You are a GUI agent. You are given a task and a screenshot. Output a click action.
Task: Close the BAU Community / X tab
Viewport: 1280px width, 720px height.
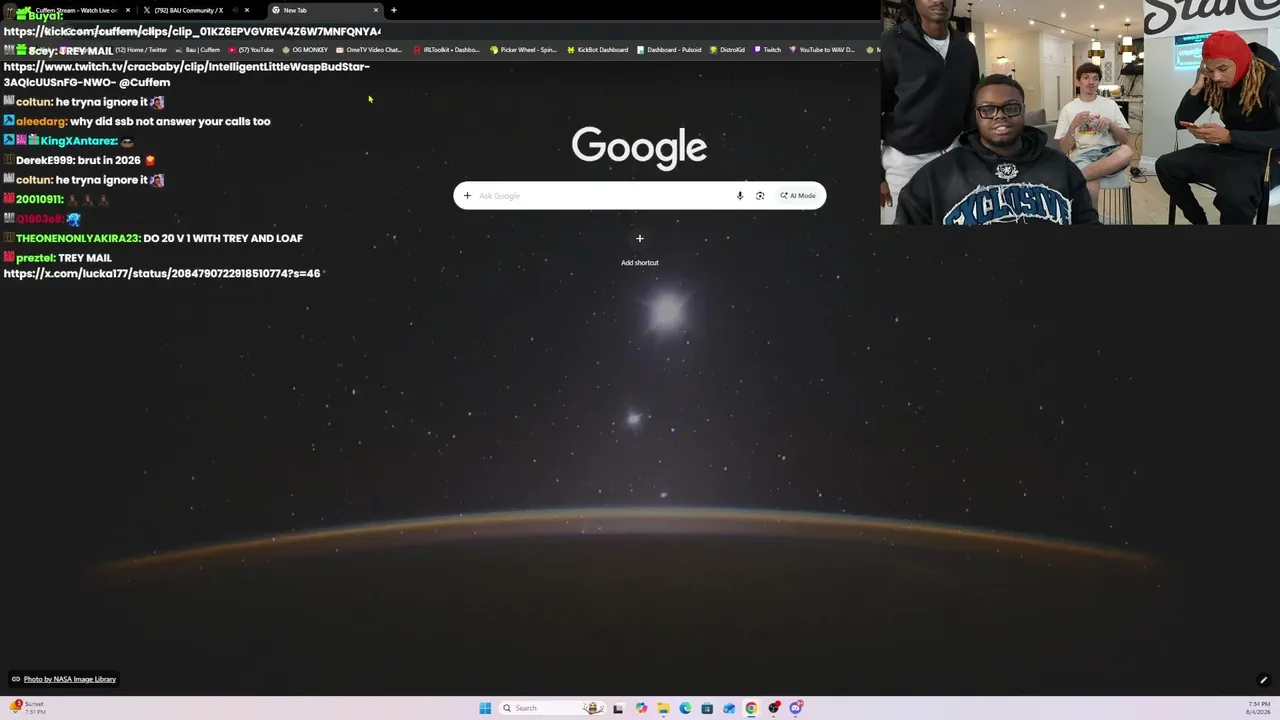pyautogui.click(x=247, y=10)
